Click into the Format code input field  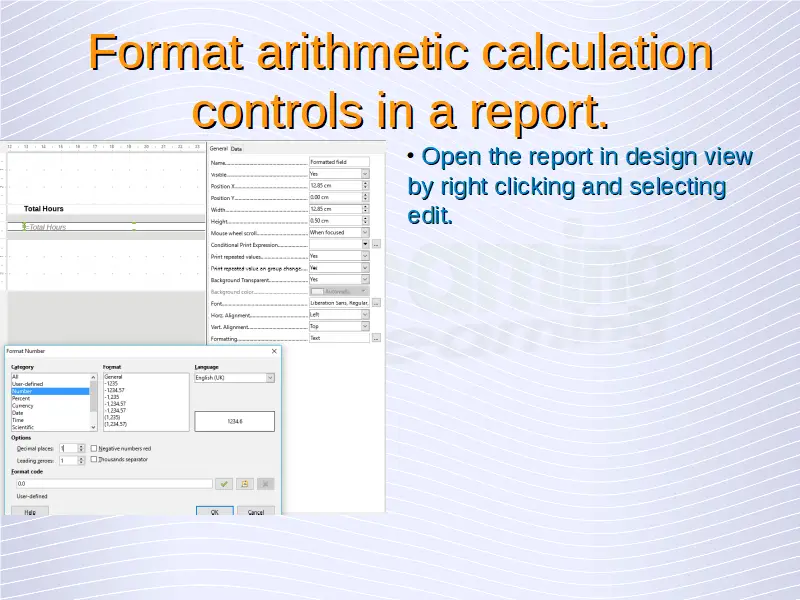click(114, 484)
